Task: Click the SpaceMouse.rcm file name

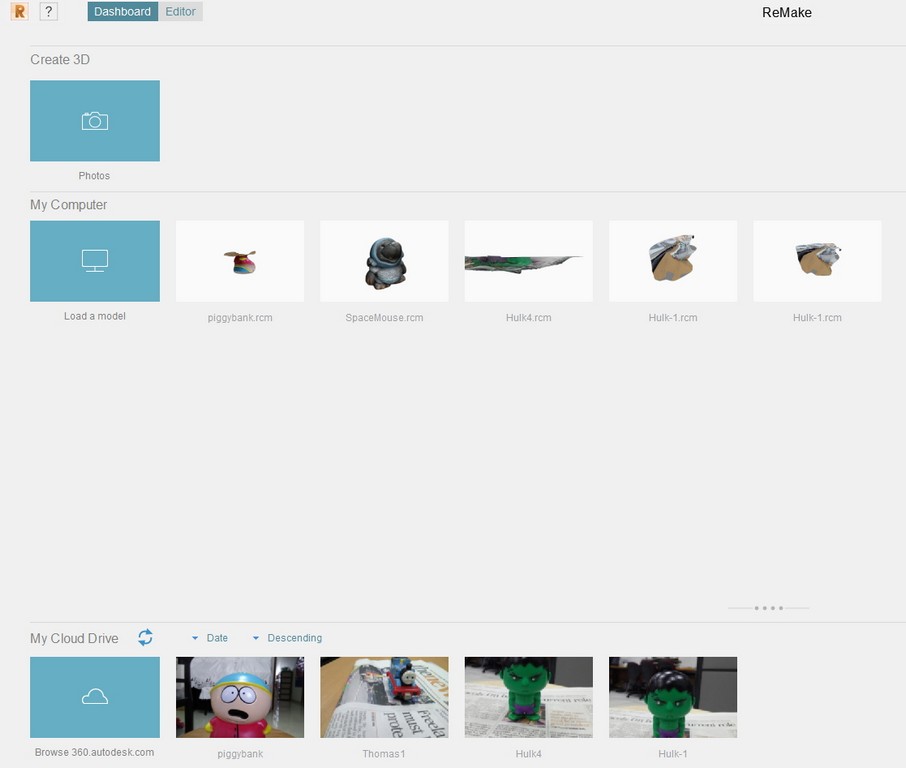Action: (x=384, y=318)
